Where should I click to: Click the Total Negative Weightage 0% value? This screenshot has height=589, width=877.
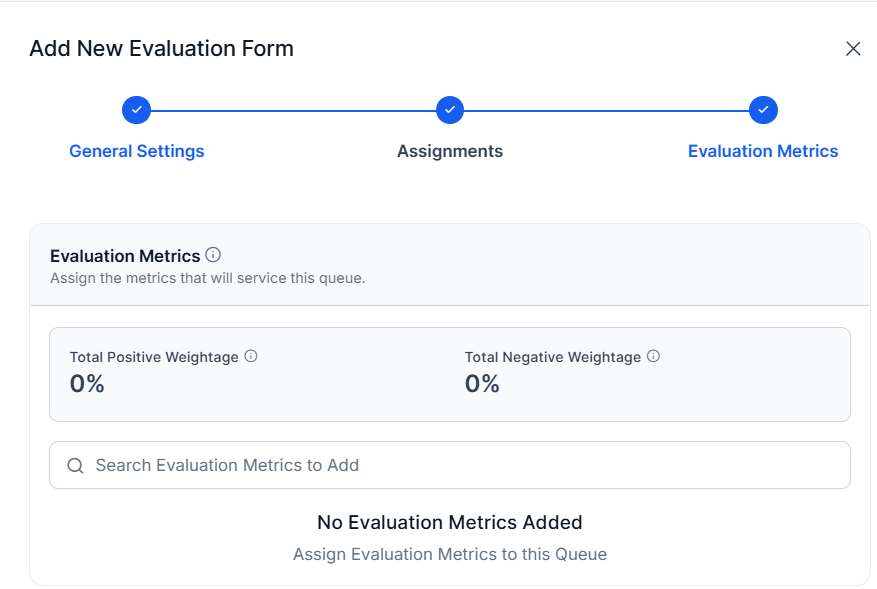click(482, 384)
